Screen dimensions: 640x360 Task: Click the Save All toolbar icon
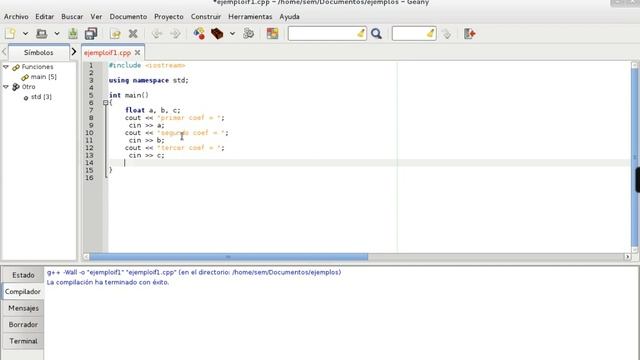[x=91, y=33]
